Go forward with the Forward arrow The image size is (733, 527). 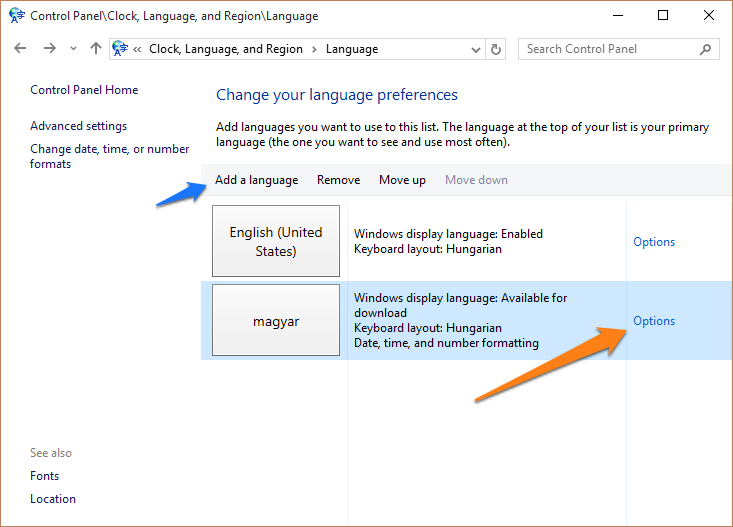50,48
